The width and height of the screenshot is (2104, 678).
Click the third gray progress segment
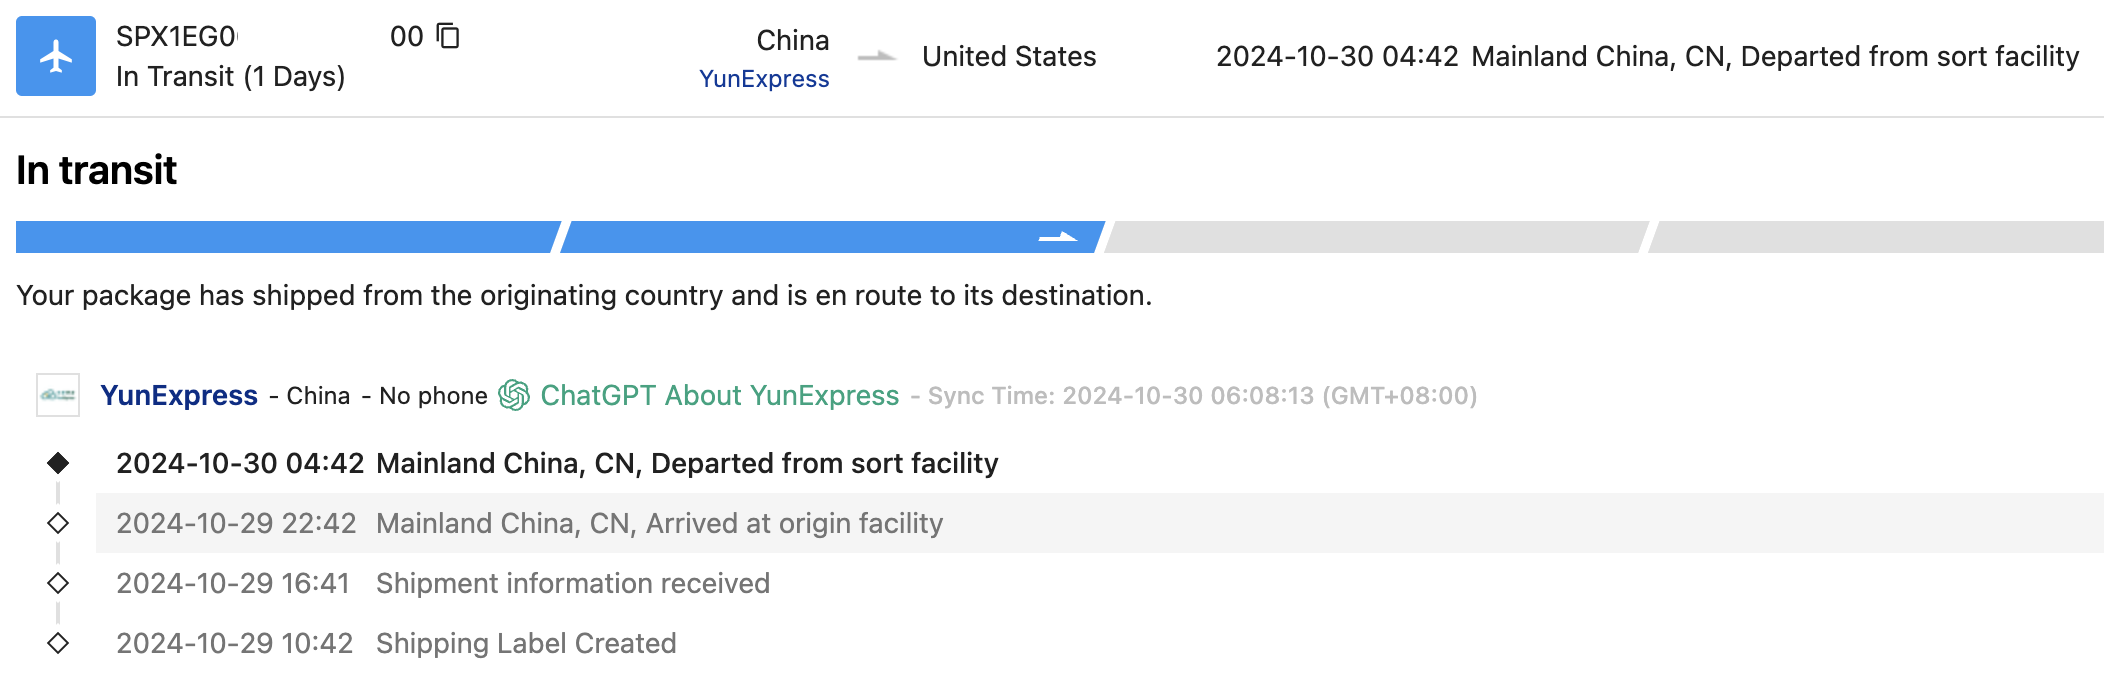[x=1376, y=237]
